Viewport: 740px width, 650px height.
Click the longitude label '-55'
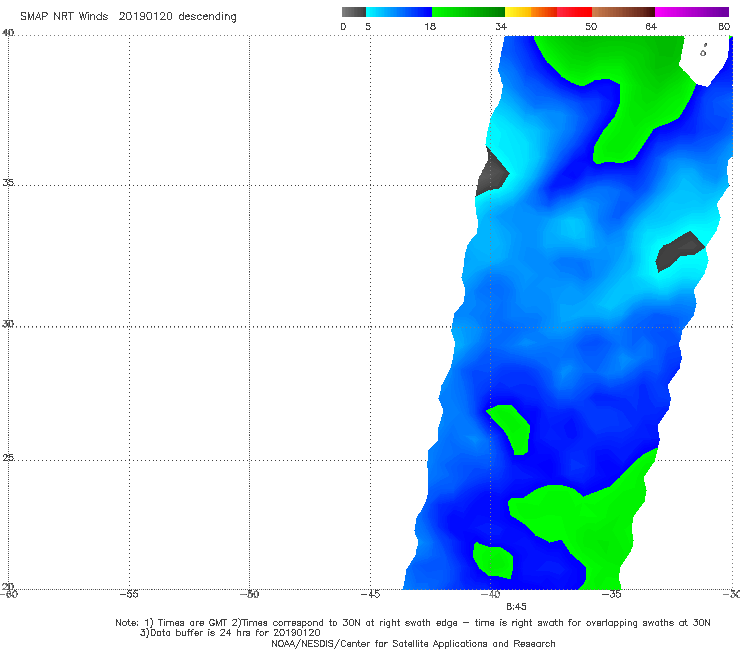129,594
